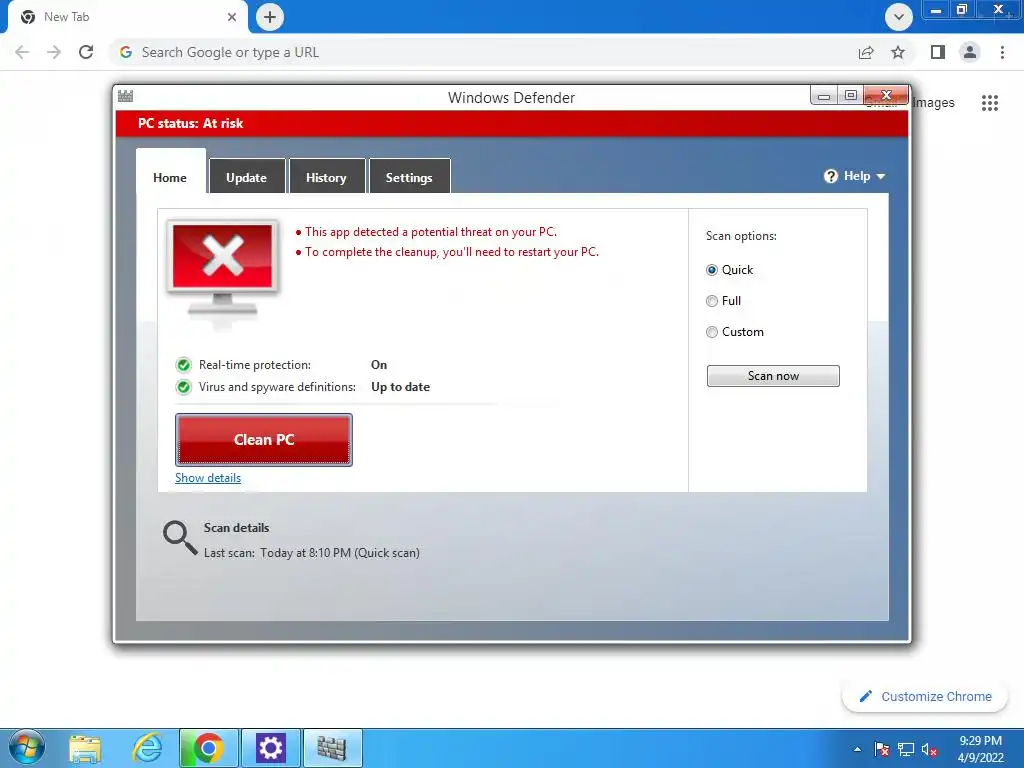The width and height of the screenshot is (1024, 768).
Task: Open the tab search chevron
Action: click(899, 17)
